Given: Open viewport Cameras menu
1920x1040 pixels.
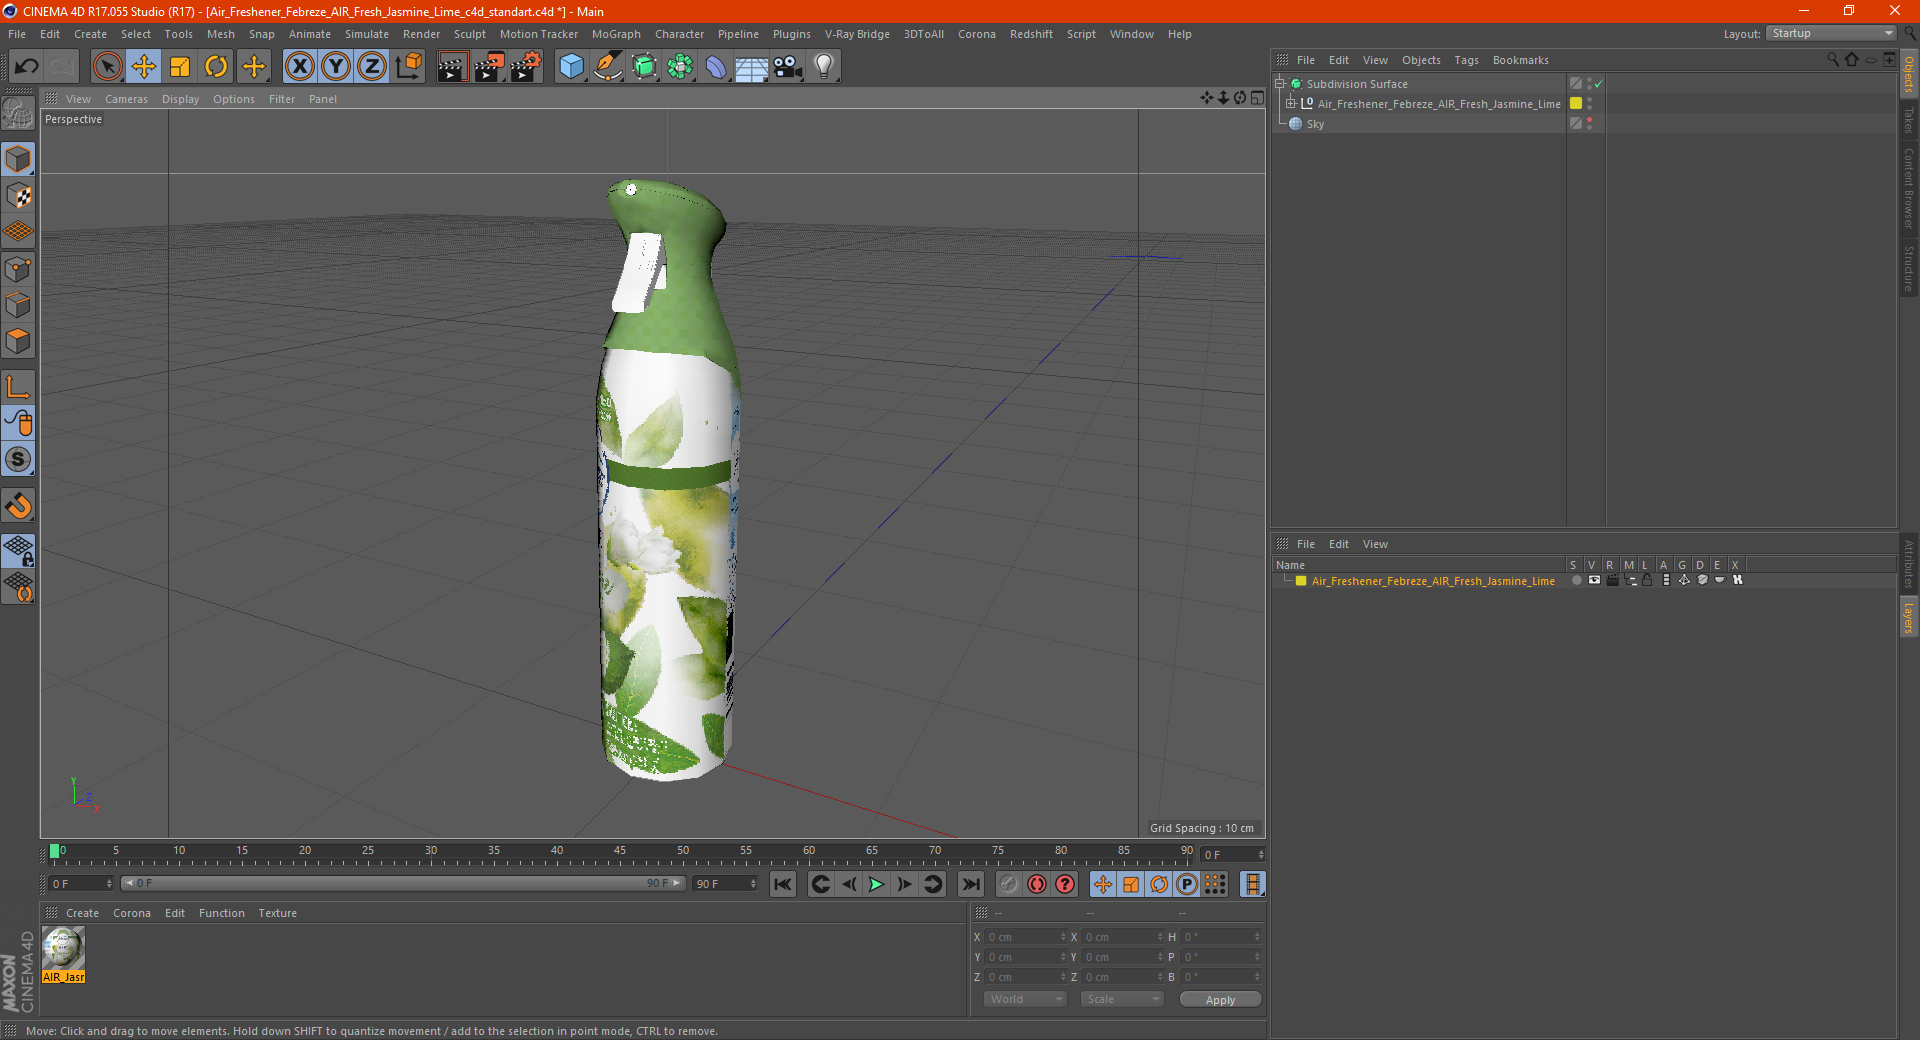Looking at the screenshot, I should [126, 99].
